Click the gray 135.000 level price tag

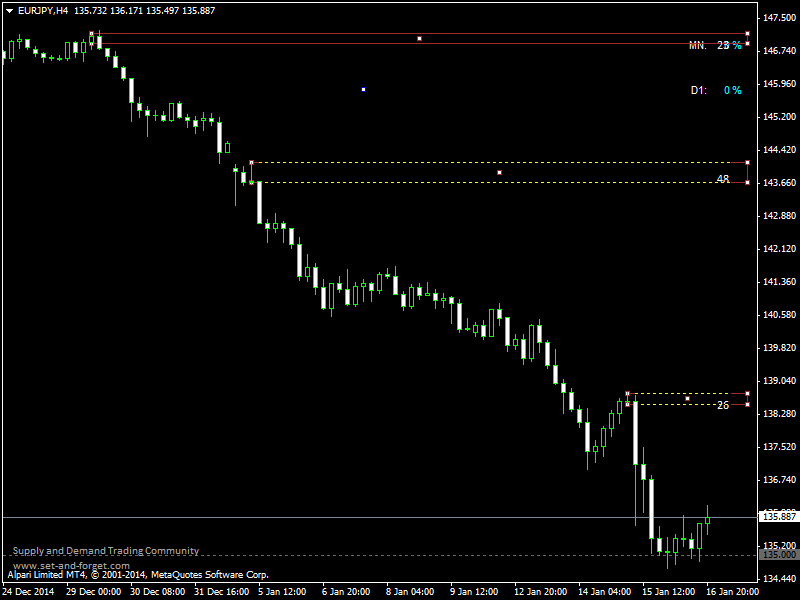pyautogui.click(x=779, y=555)
